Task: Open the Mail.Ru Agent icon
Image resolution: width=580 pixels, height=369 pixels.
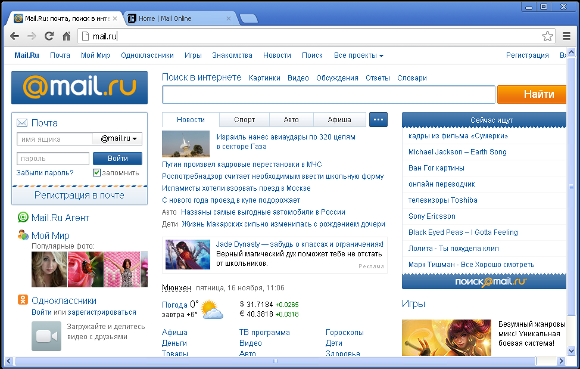Action: point(23,217)
